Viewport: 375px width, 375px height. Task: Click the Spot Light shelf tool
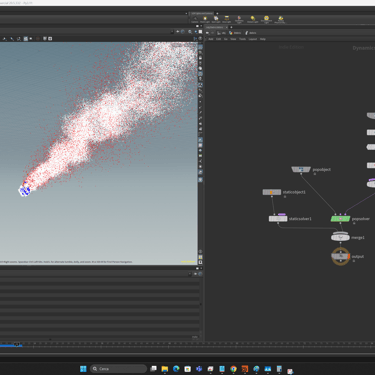tap(216, 20)
